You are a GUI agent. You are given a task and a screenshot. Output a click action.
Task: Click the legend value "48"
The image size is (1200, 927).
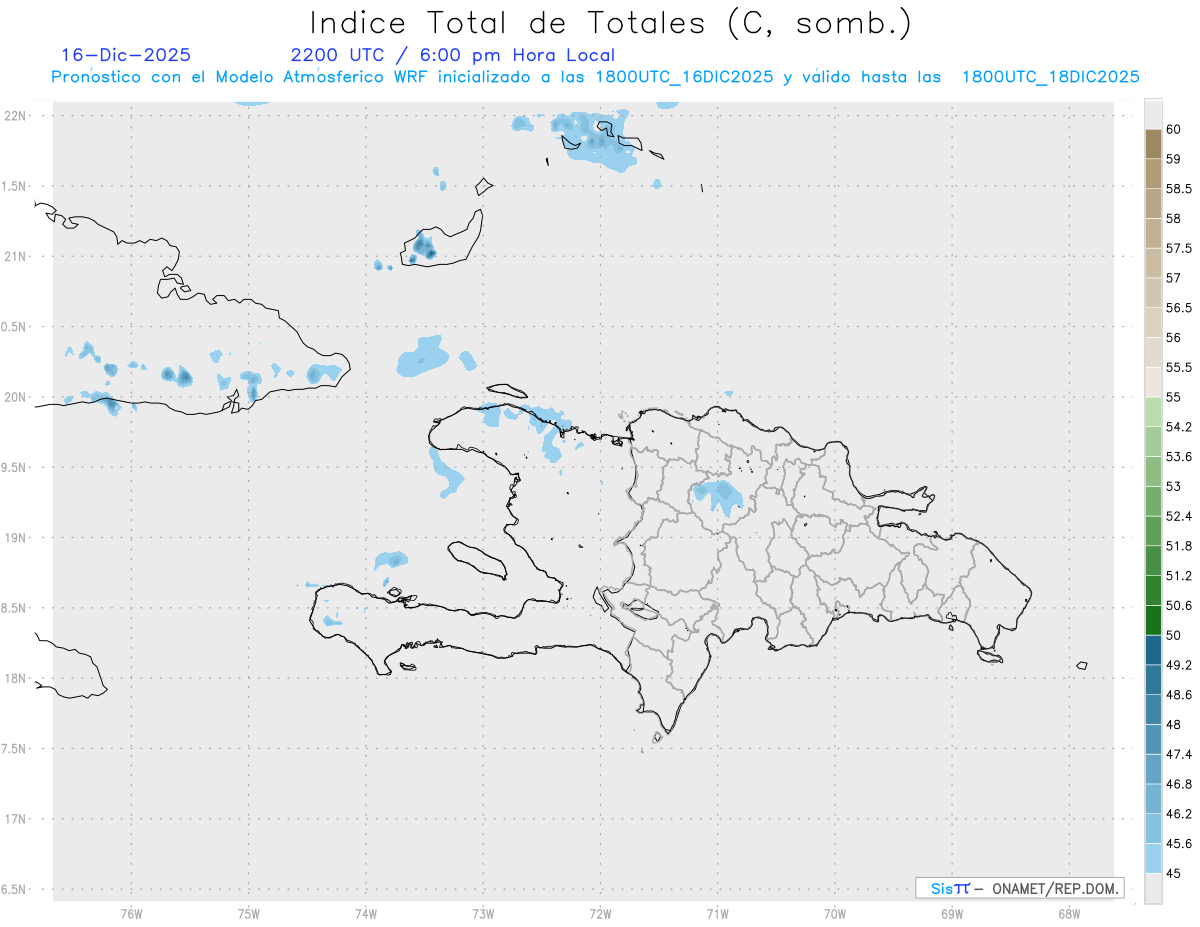pos(1173,725)
